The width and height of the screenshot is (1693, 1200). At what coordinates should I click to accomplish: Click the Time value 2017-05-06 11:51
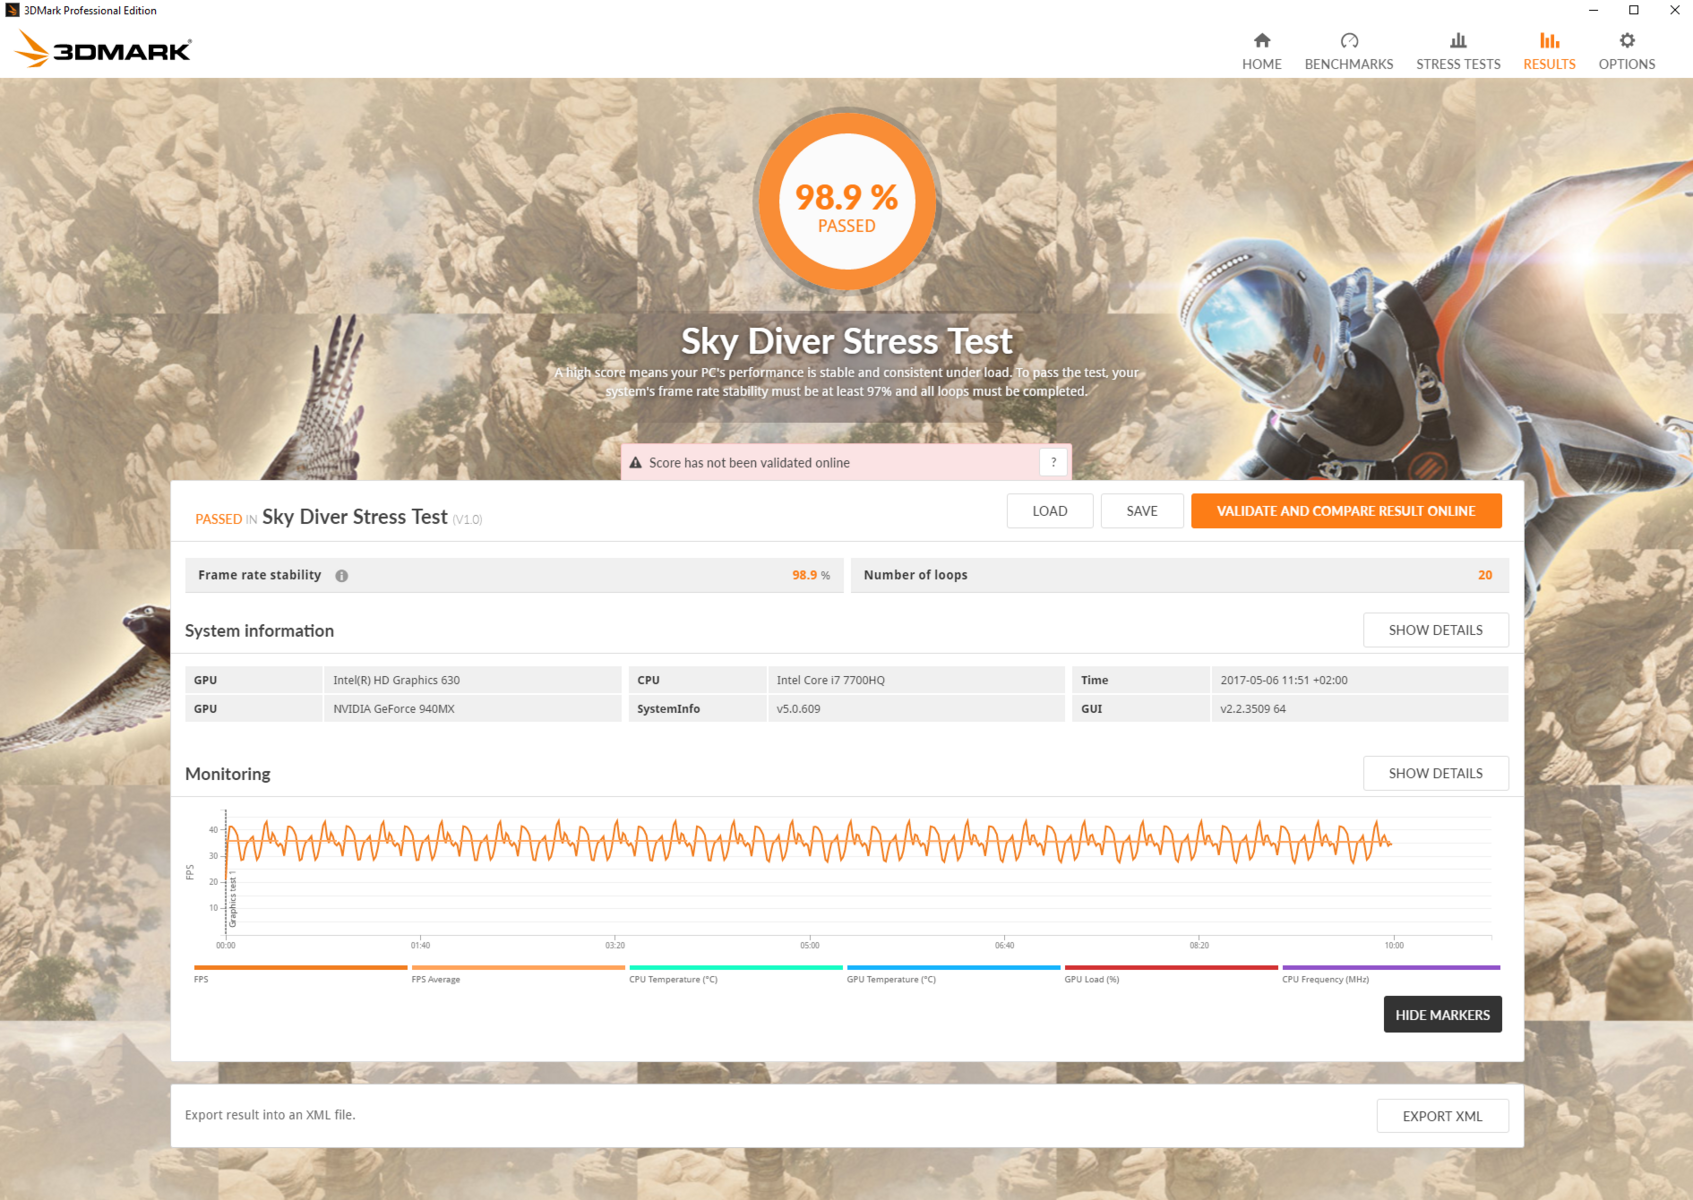pyautogui.click(x=1284, y=680)
